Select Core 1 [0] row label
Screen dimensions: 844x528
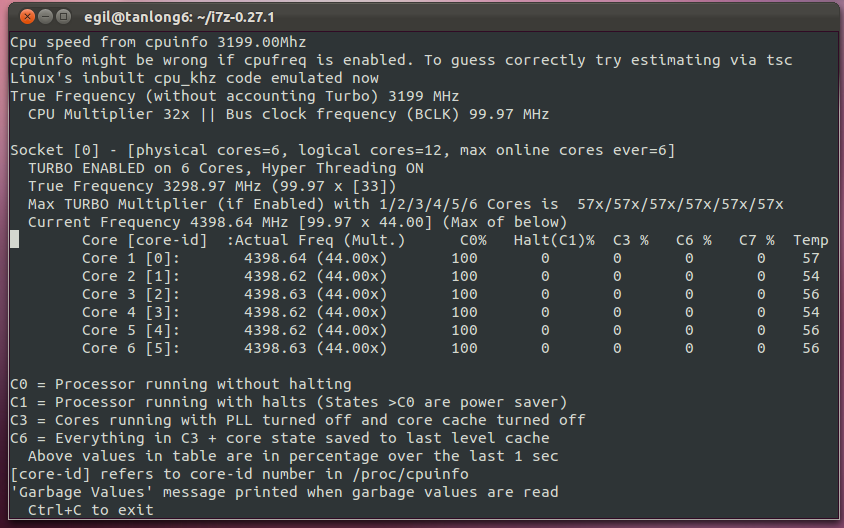tap(131, 258)
